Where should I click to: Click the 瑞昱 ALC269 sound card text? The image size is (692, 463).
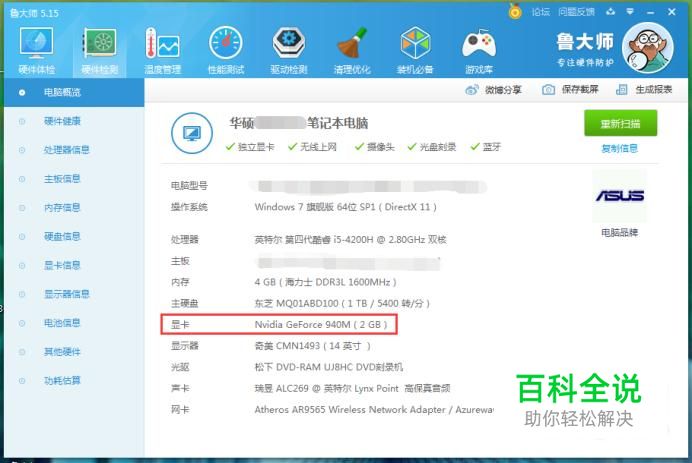(x=352, y=388)
